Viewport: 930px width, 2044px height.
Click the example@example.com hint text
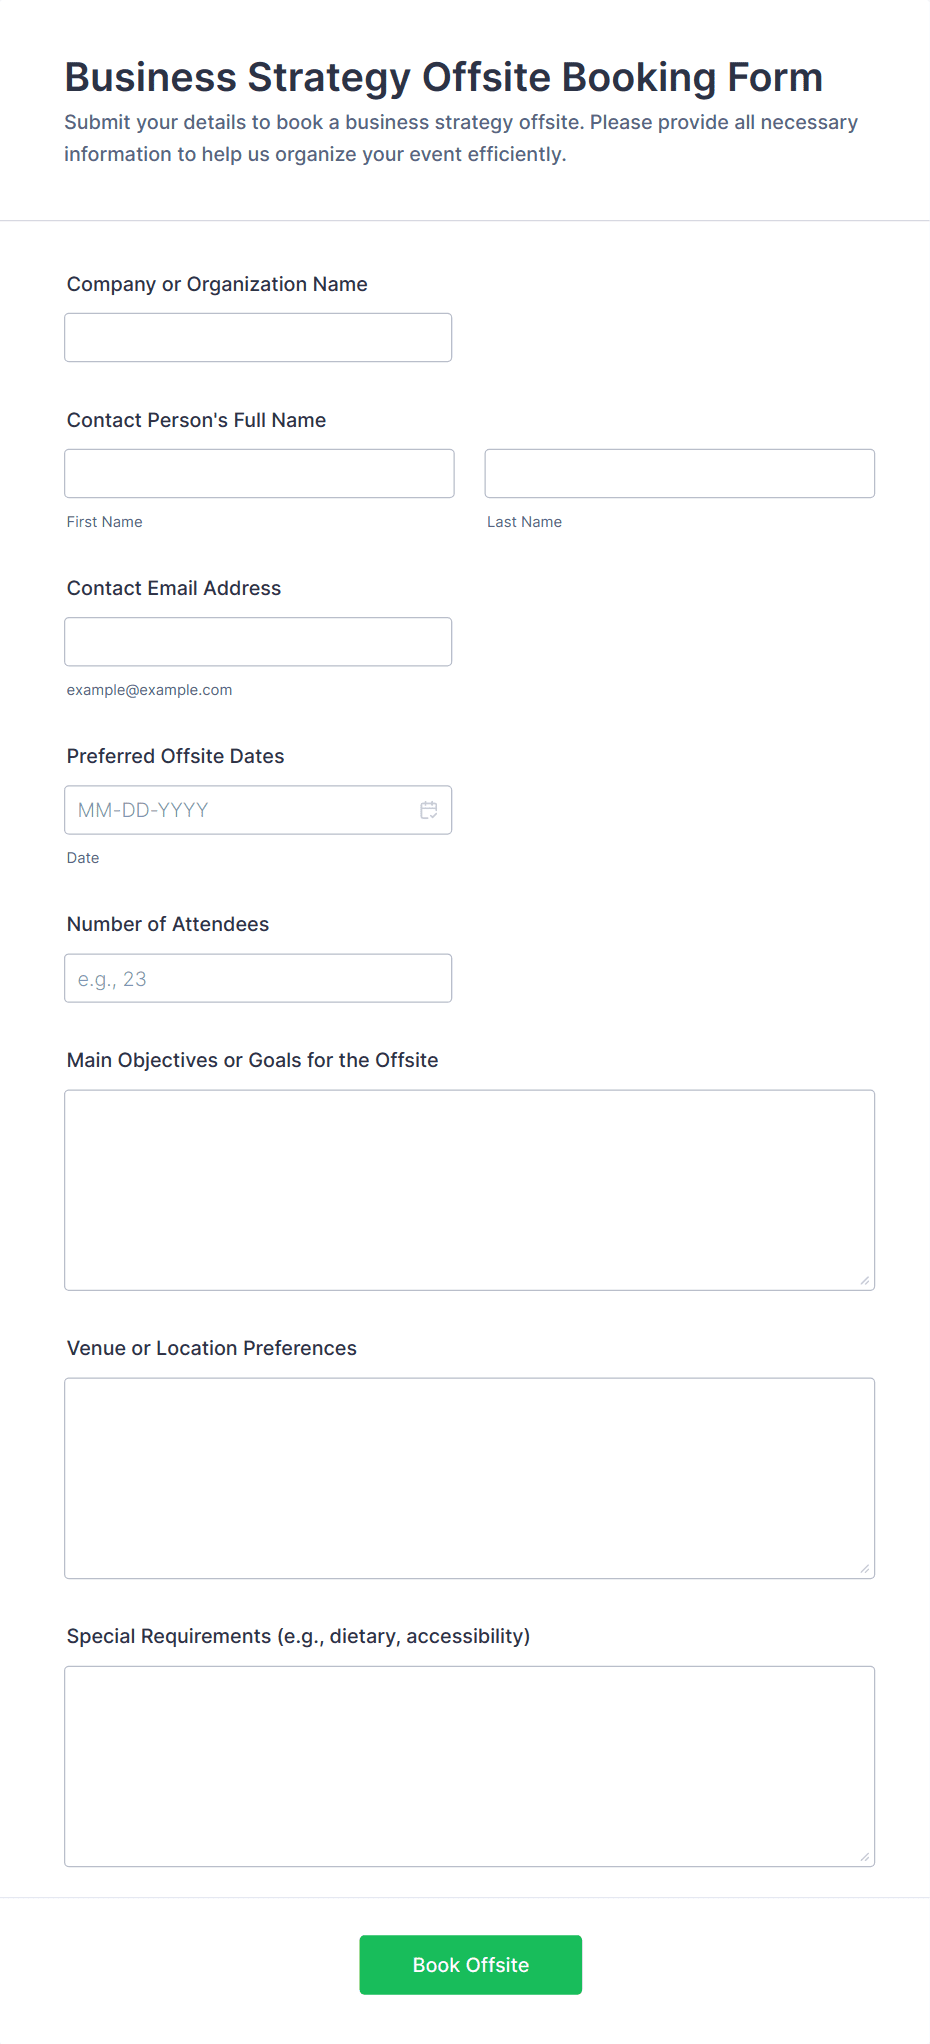click(149, 690)
